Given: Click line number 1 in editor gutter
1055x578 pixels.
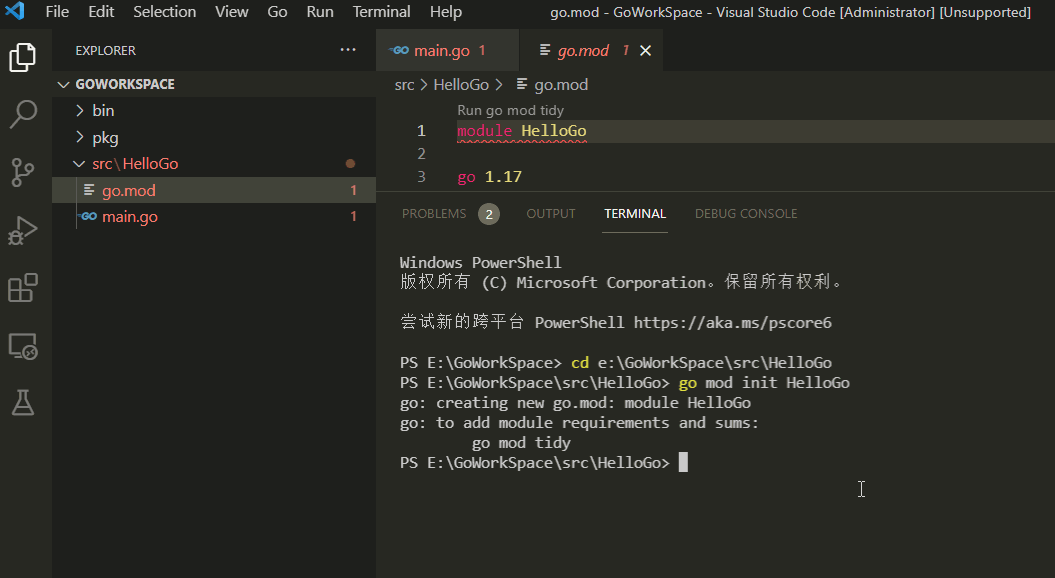Looking at the screenshot, I should pyautogui.click(x=421, y=131).
